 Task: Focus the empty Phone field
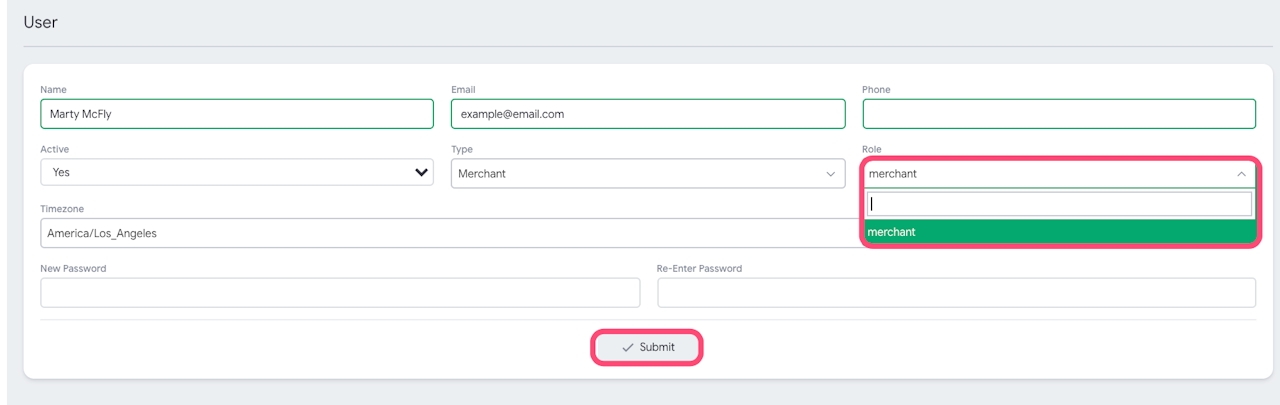1058,114
